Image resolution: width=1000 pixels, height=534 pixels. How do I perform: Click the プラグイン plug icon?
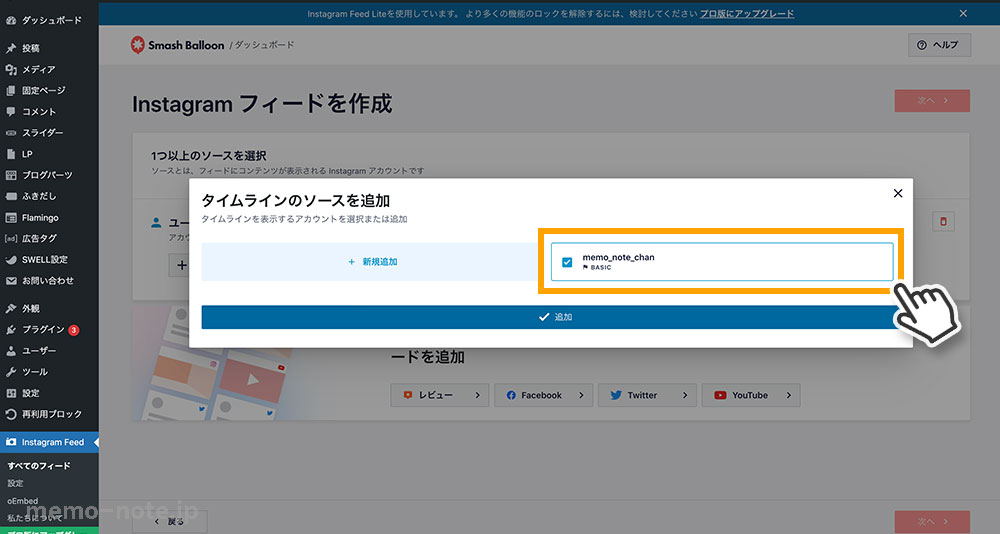(x=11, y=330)
